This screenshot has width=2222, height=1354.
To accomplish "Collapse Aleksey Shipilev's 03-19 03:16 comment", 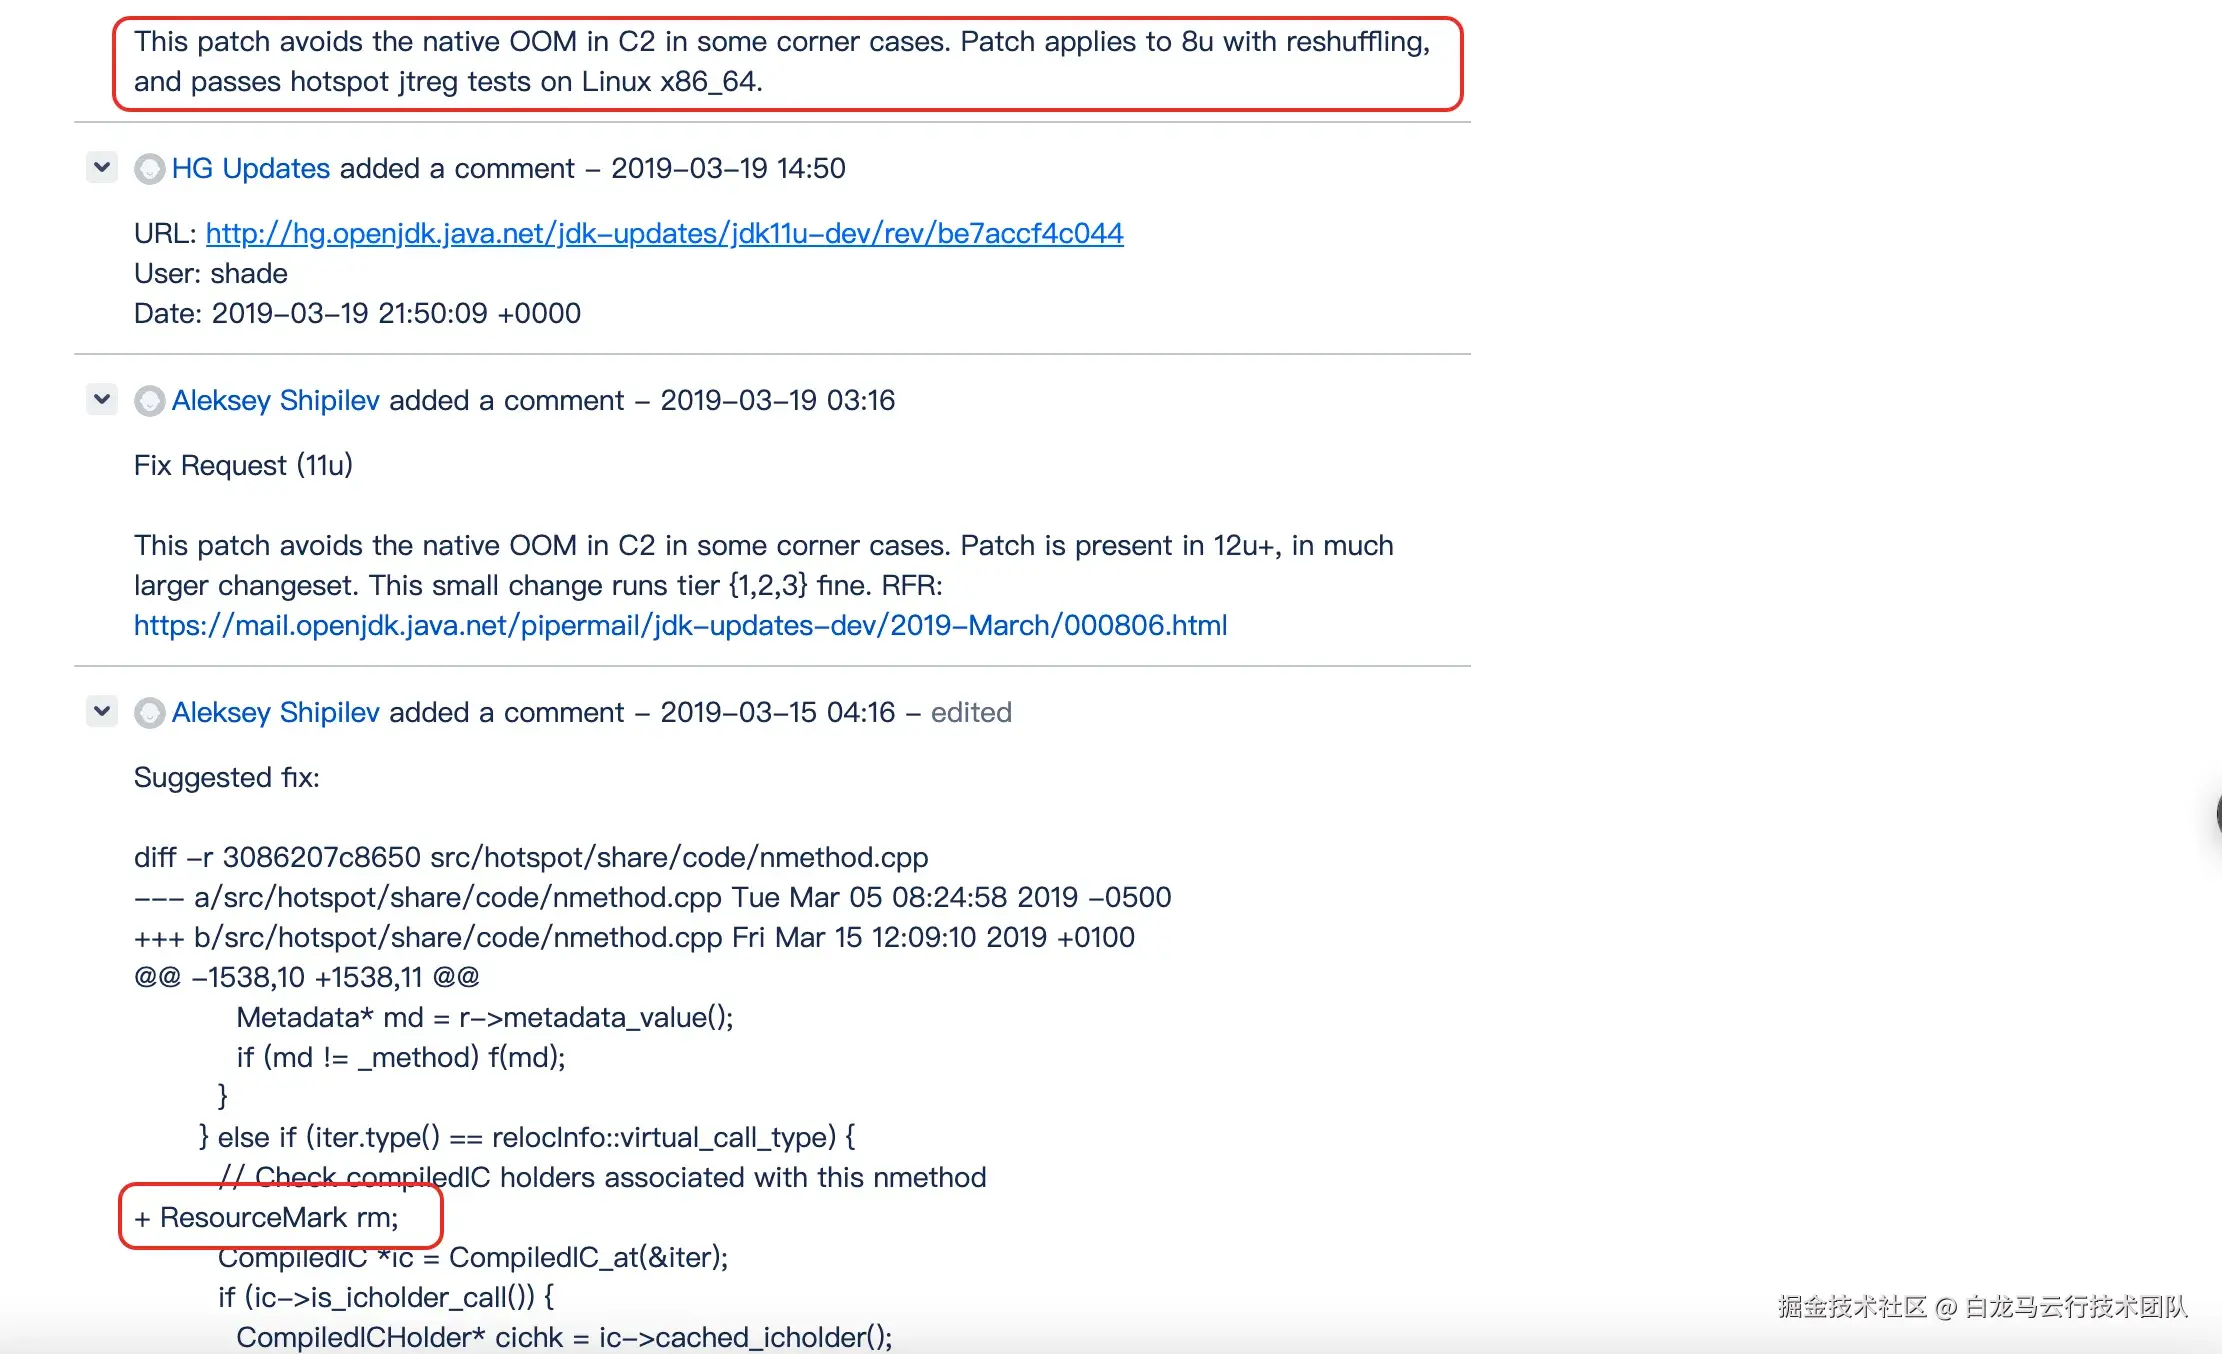I will click(x=102, y=399).
